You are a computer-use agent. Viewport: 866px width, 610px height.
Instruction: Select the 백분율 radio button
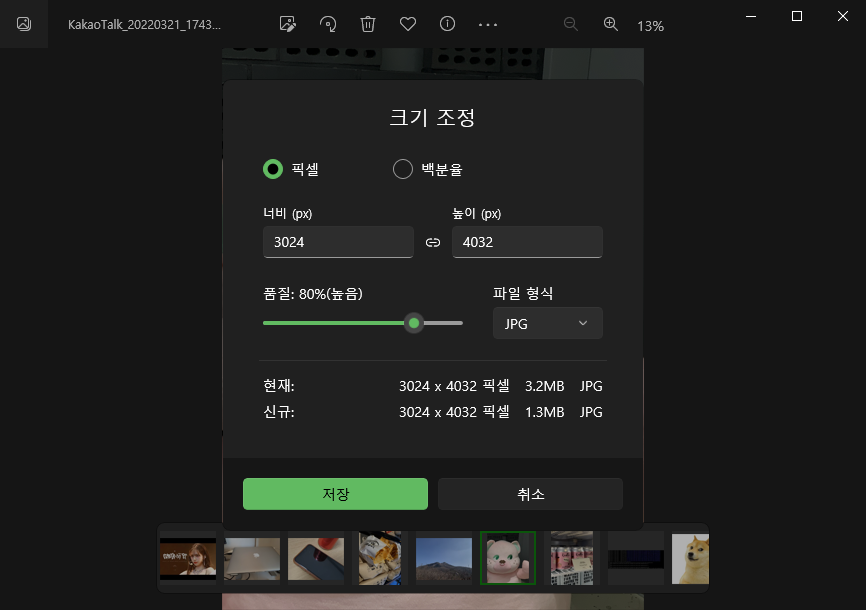click(403, 169)
